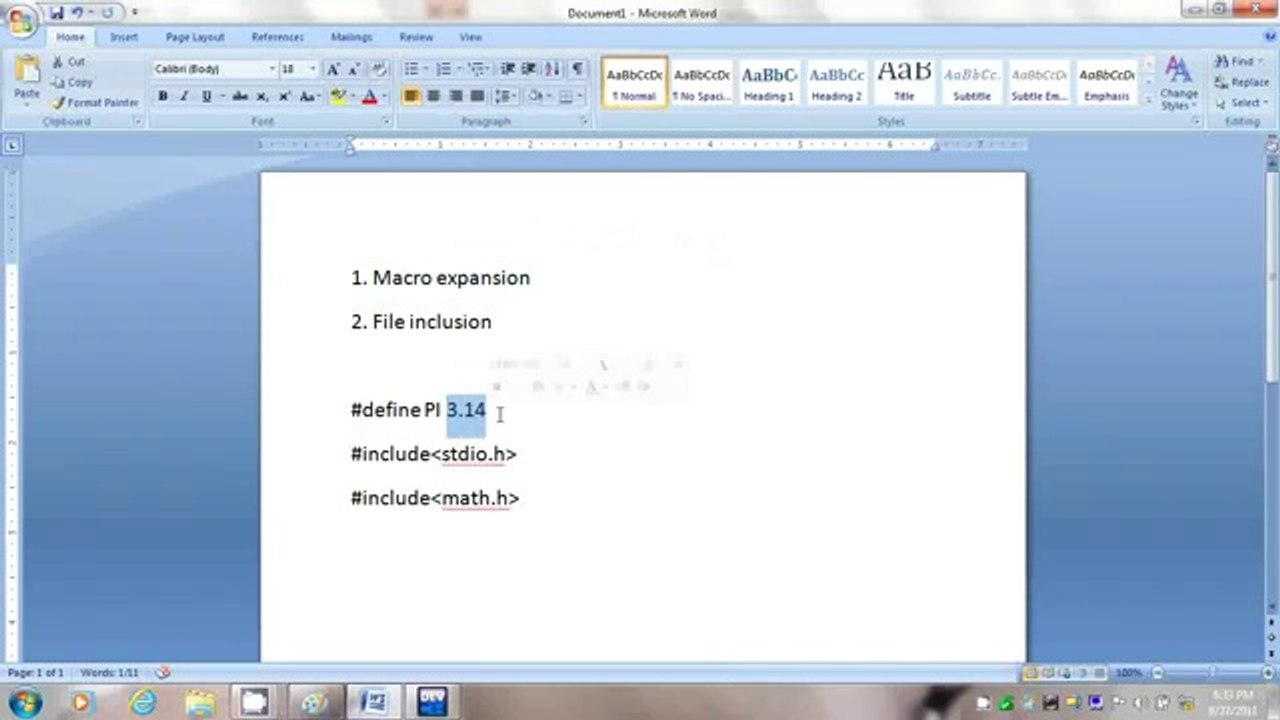
Task: Click the Grow Font icon
Action: coord(333,69)
